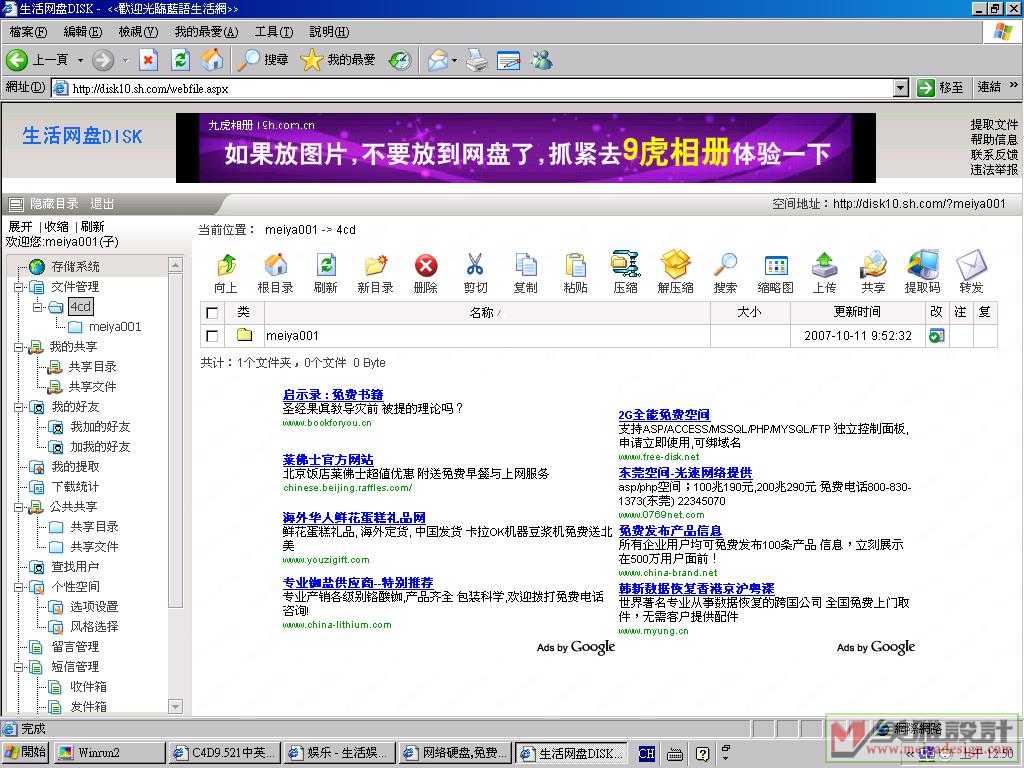The height and width of the screenshot is (768, 1024).
Task: Toggle the select-all checkbox in table header
Action: 212,313
